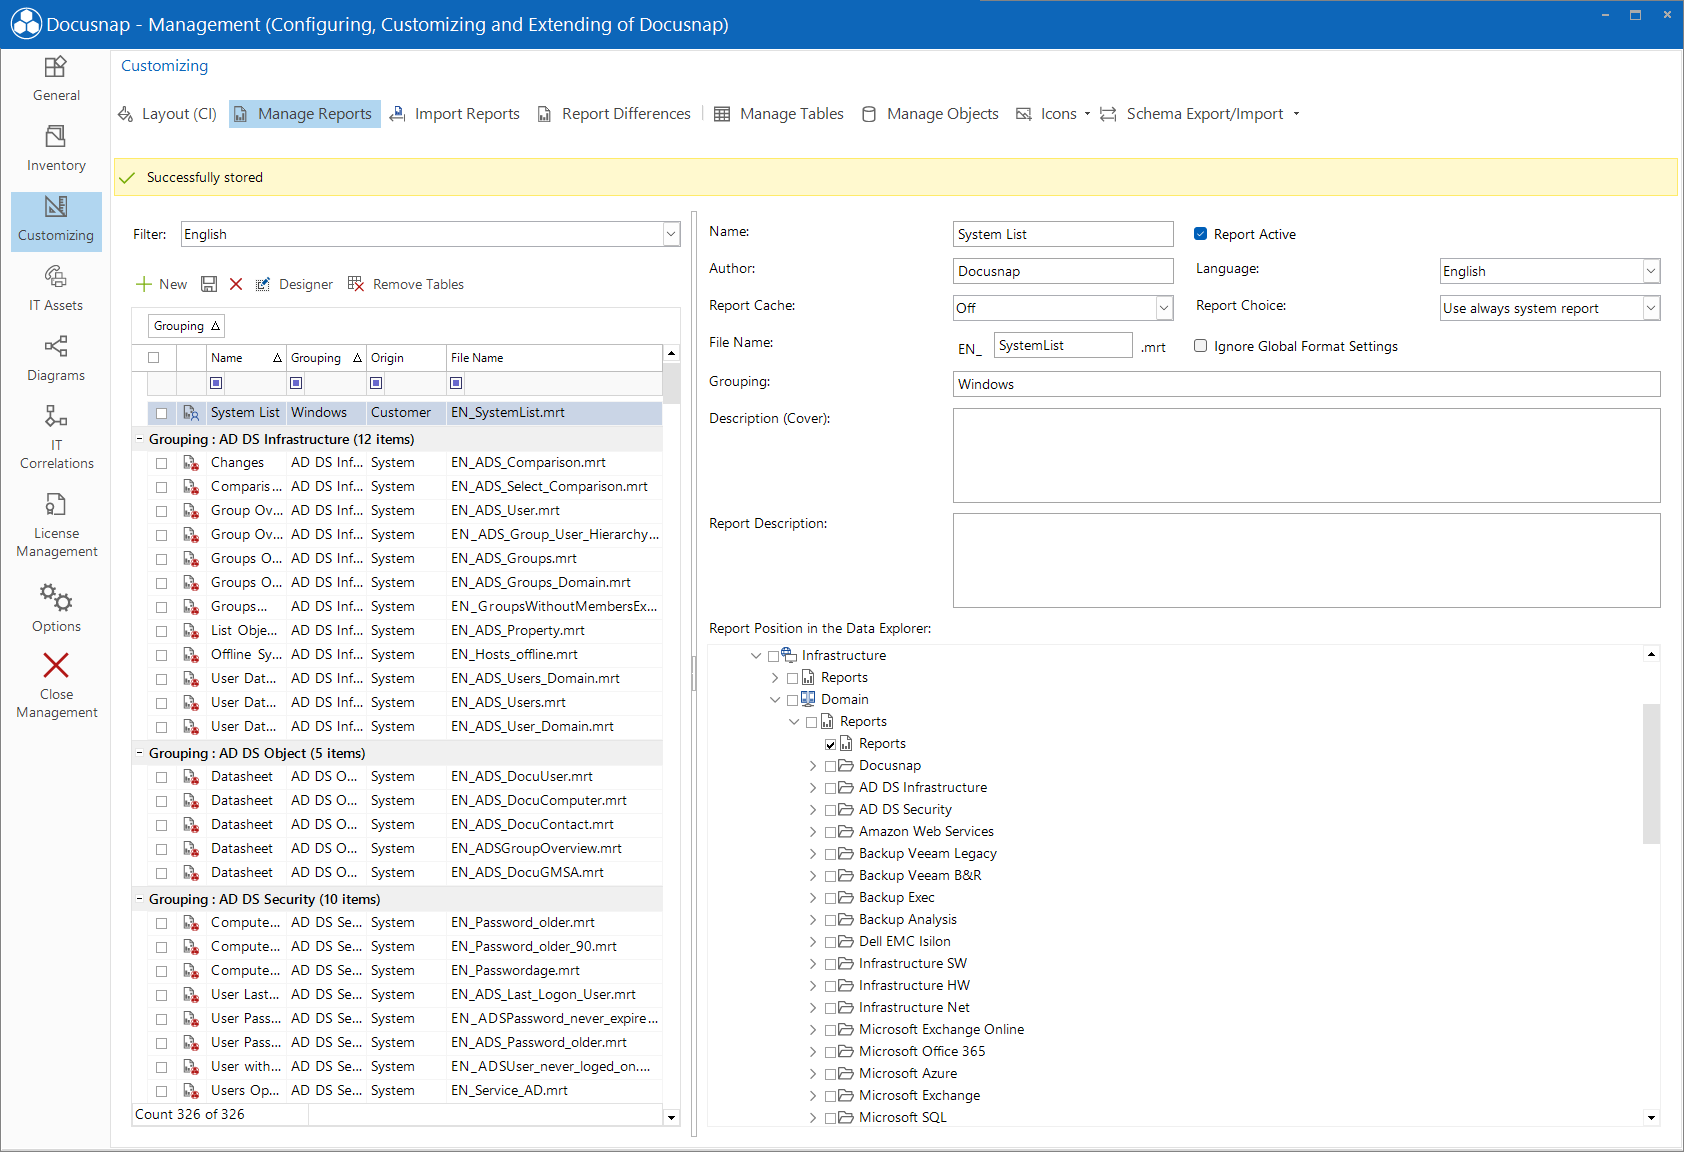Screen dimensions: 1684x1152
Task: Open License Management section
Action: 56,525
